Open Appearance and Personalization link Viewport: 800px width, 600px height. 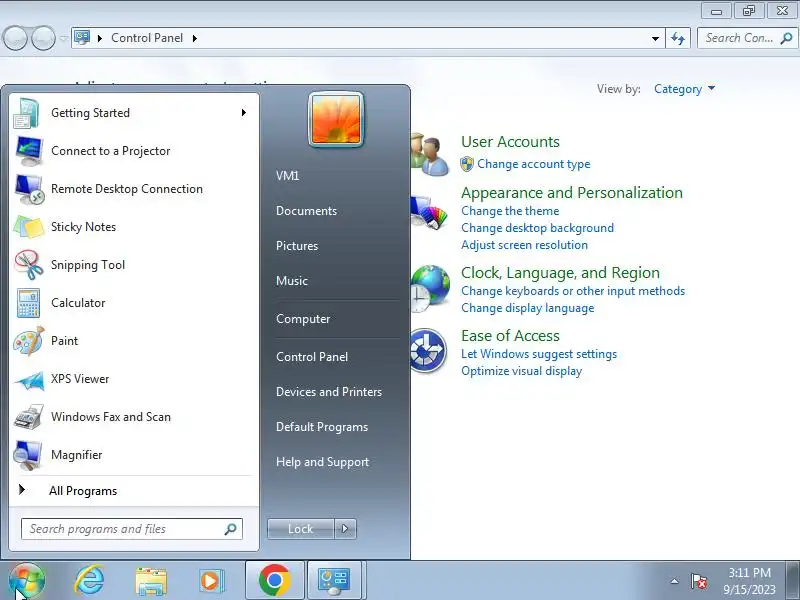pyautogui.click(x=572, y=193)
